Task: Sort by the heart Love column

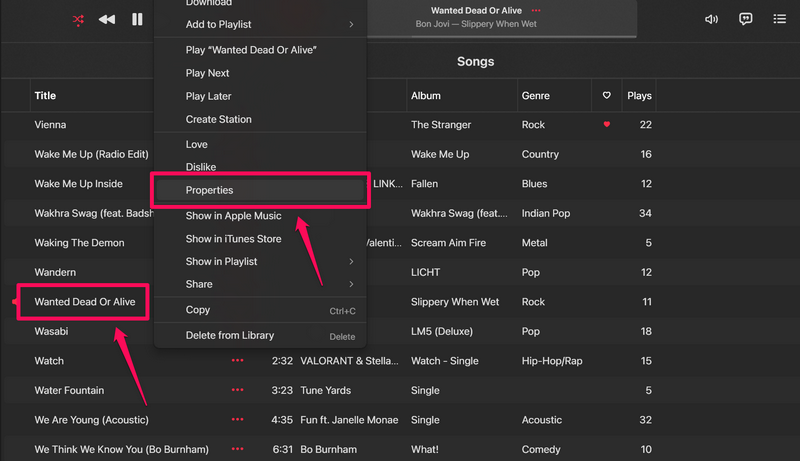Action: [606, 96]
